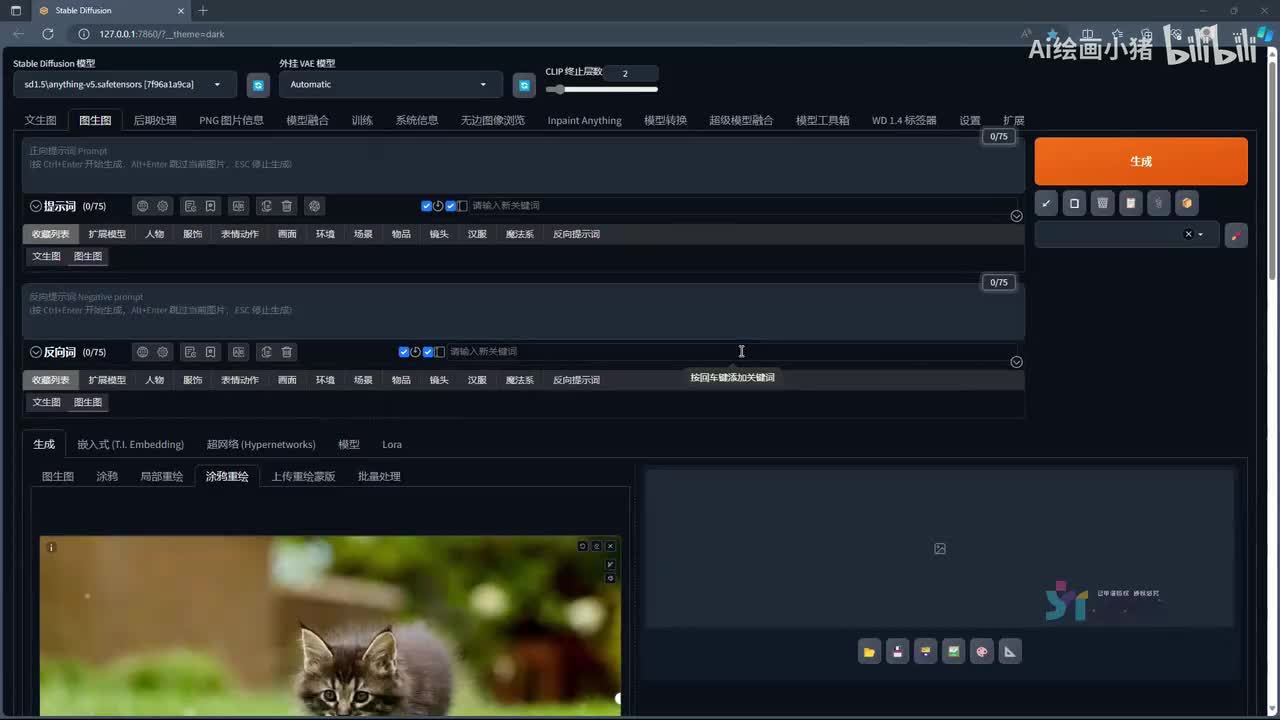Click the globe icon in 提示词 toolbar

[x=142, y=206]
